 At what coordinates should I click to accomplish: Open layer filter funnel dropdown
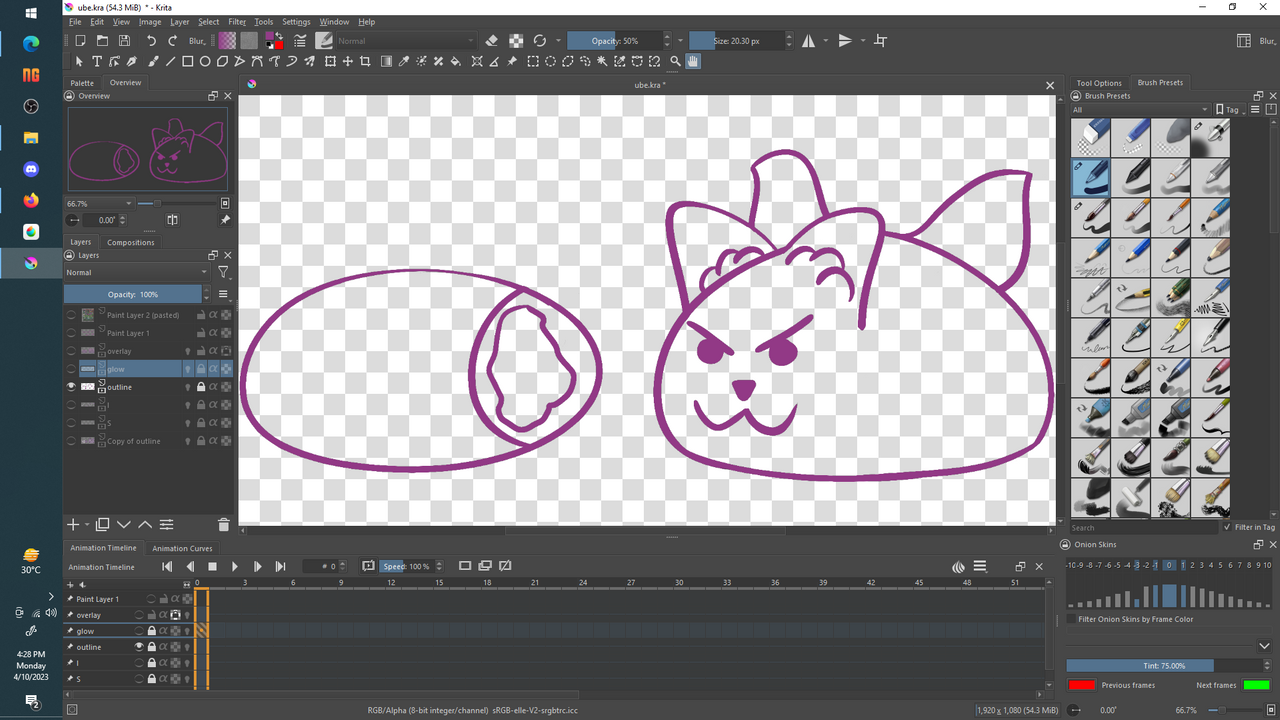click(x=223, y=272)
